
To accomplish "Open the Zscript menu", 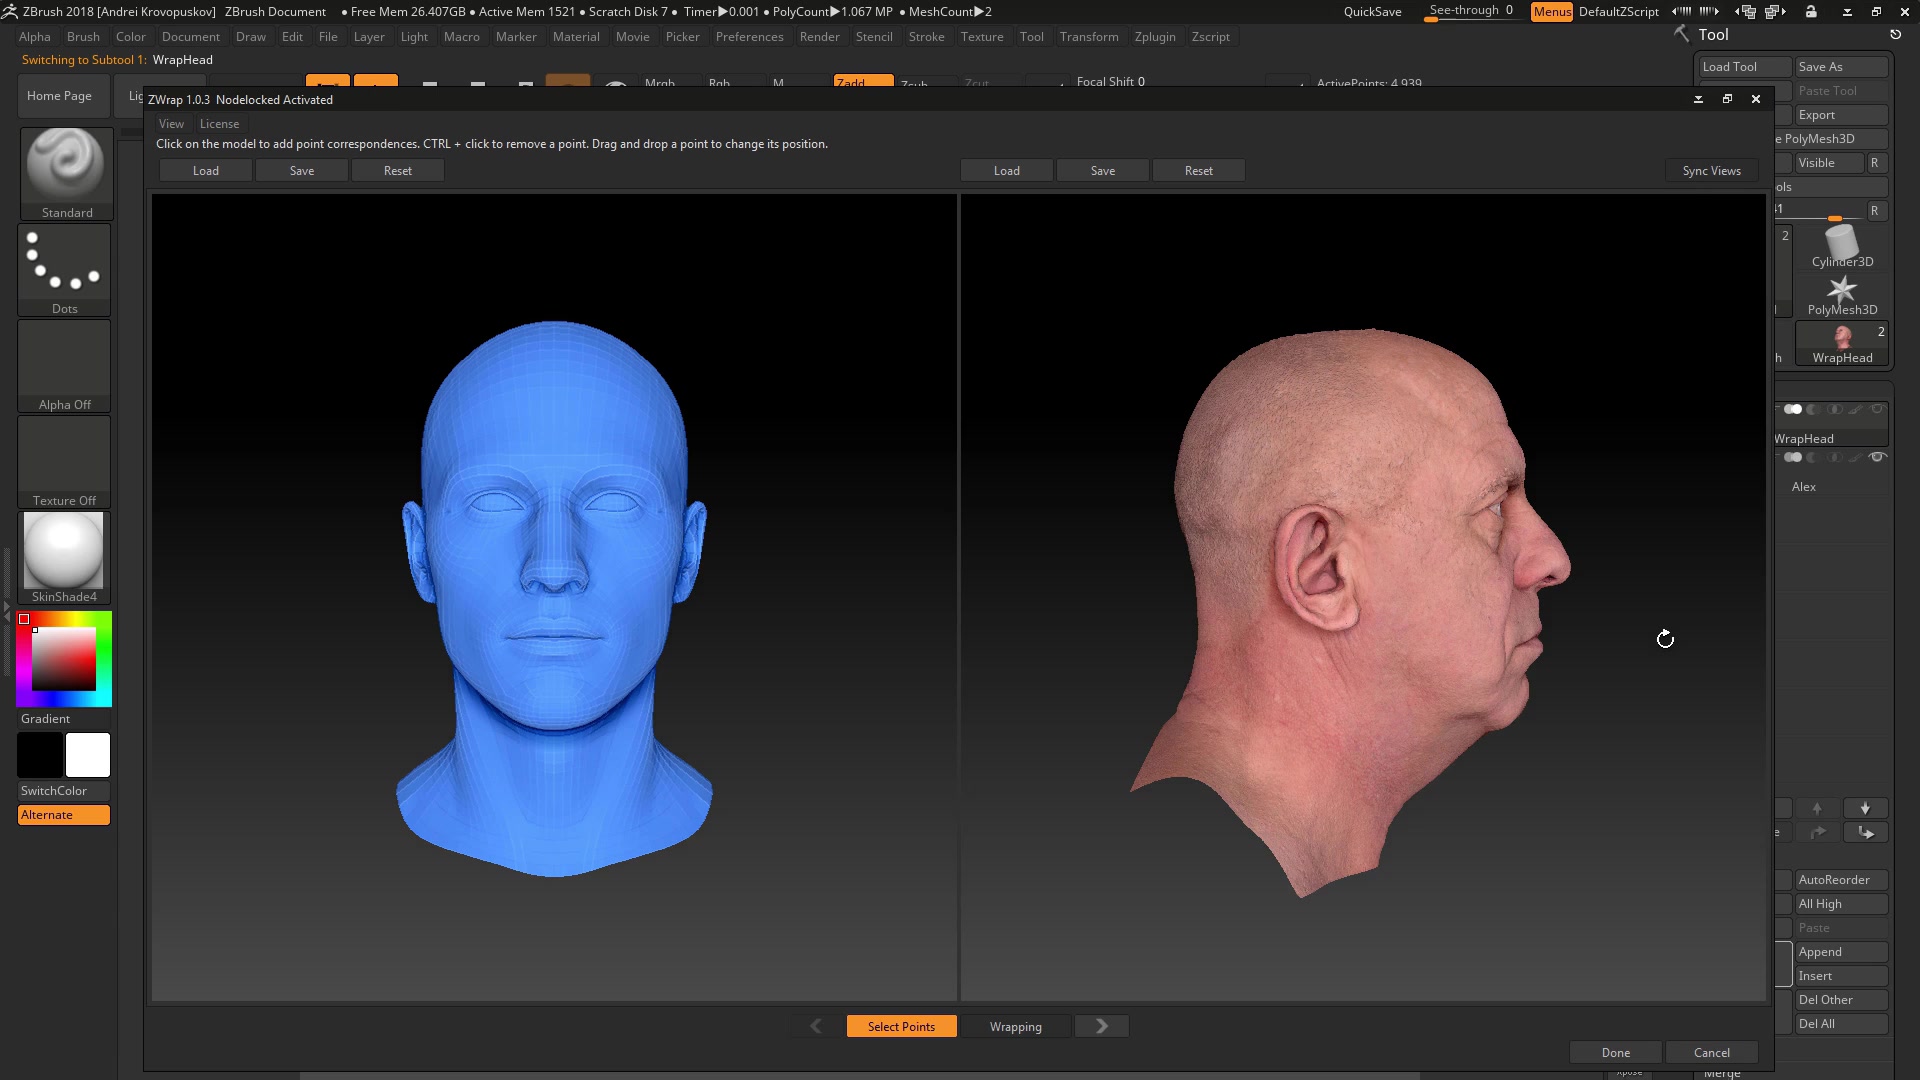I will point(1211,36).
